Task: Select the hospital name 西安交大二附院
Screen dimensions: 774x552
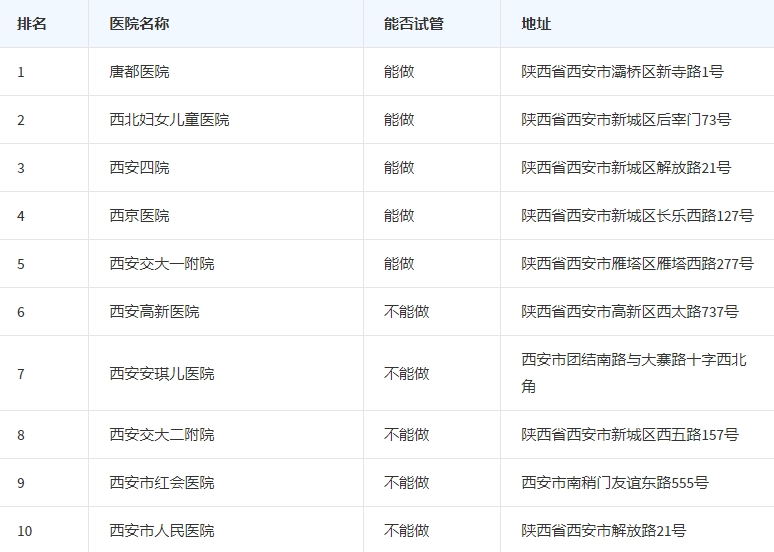Action: pos(162,434)
